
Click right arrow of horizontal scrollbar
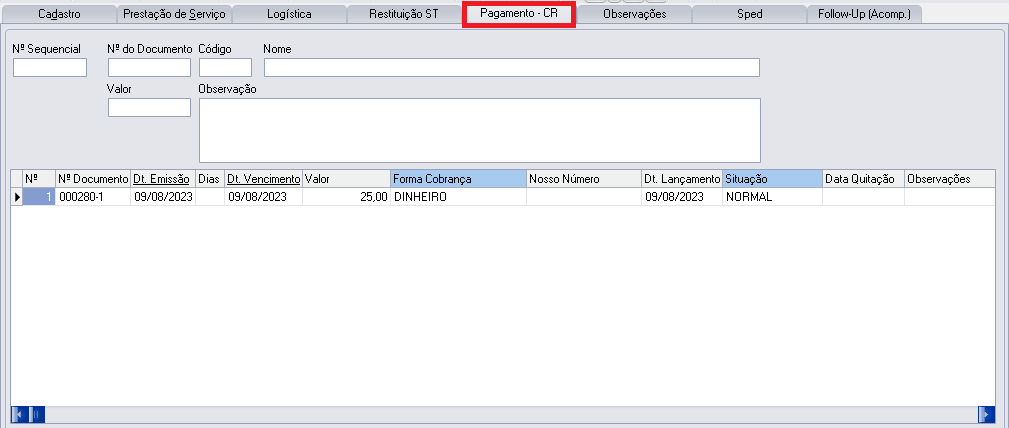(987, 414)
